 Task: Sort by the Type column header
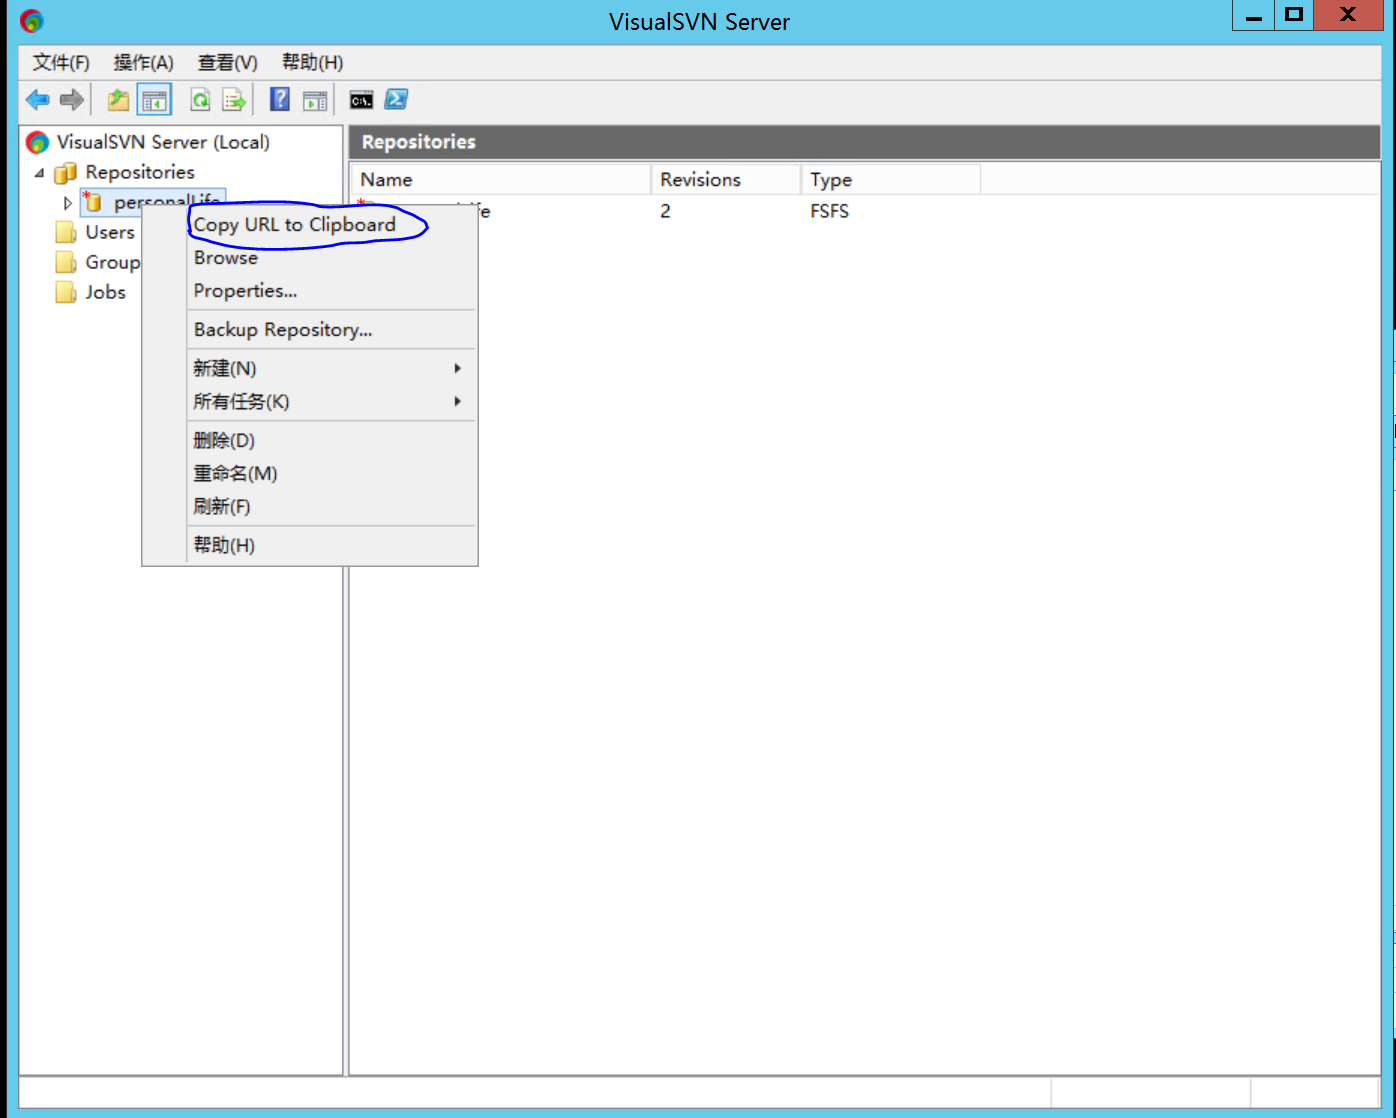tap(891, 180)
